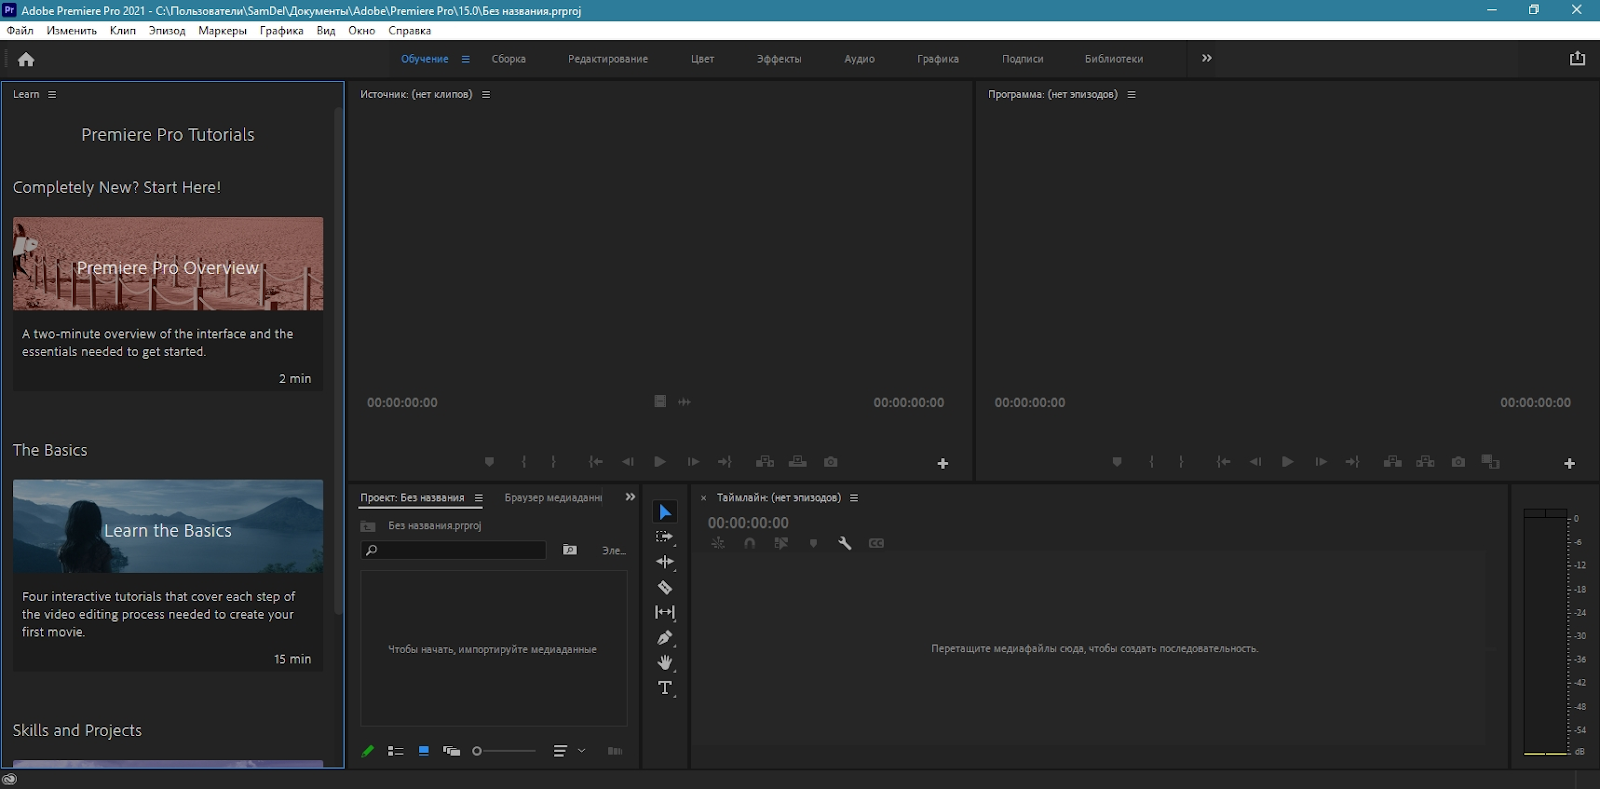Open the Файл menu
Image resolution: width=1600 pixels, height=789 pixels.
tap(20, 30)
